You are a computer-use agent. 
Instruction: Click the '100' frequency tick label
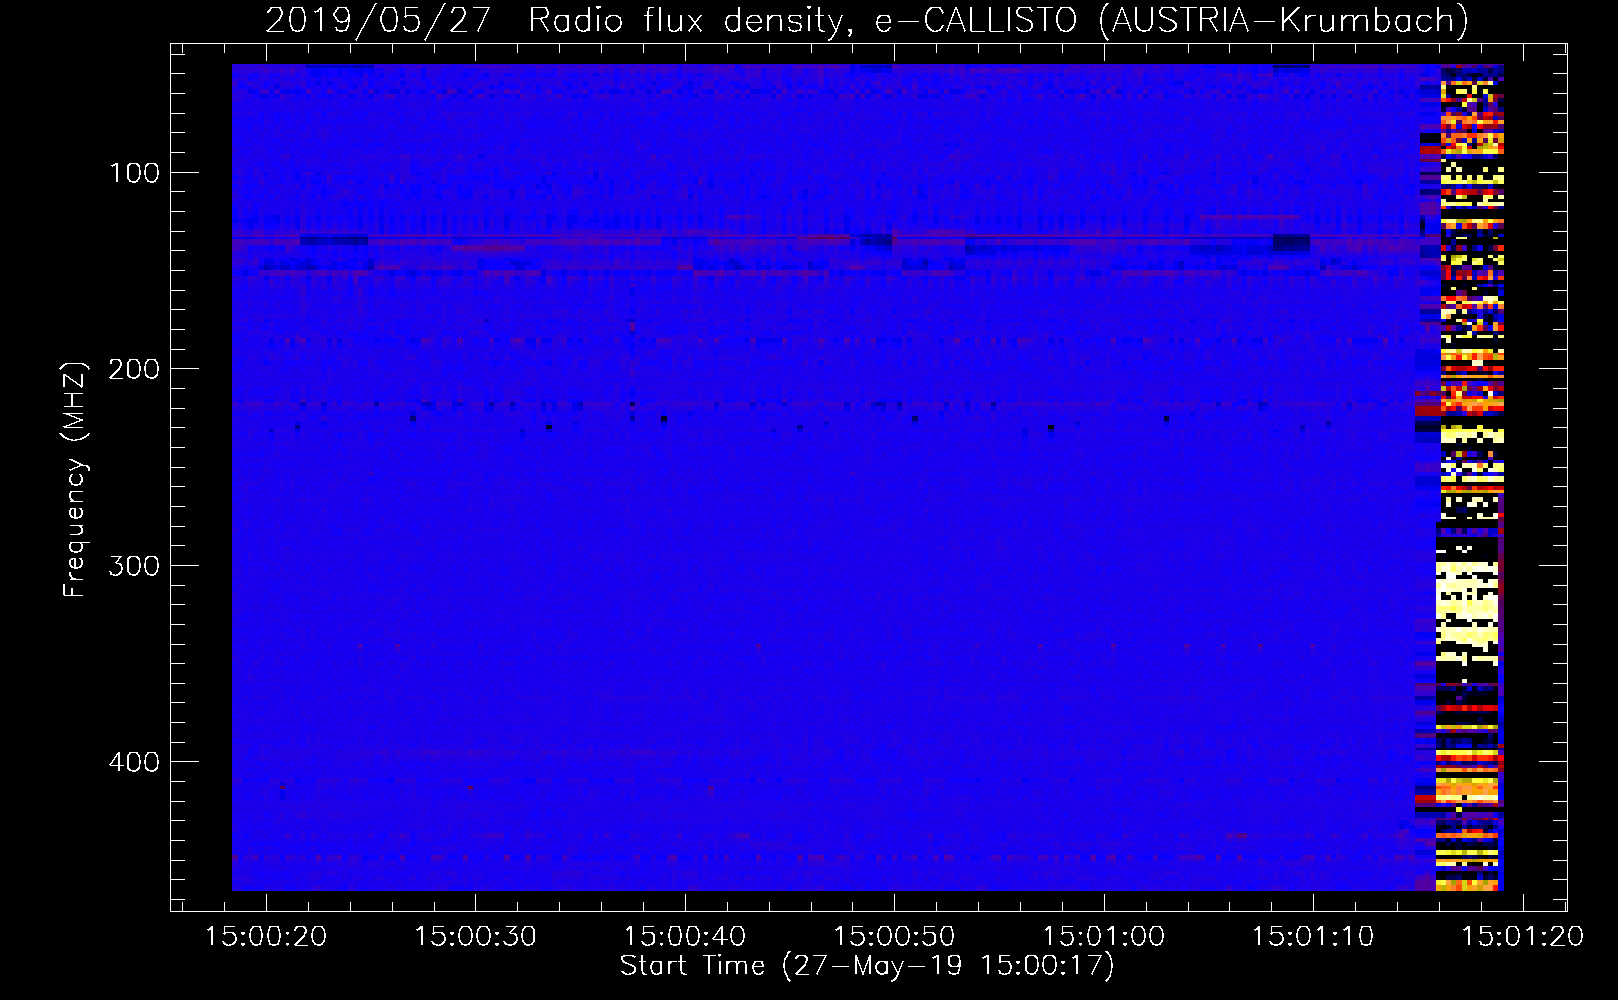point(134,173)
